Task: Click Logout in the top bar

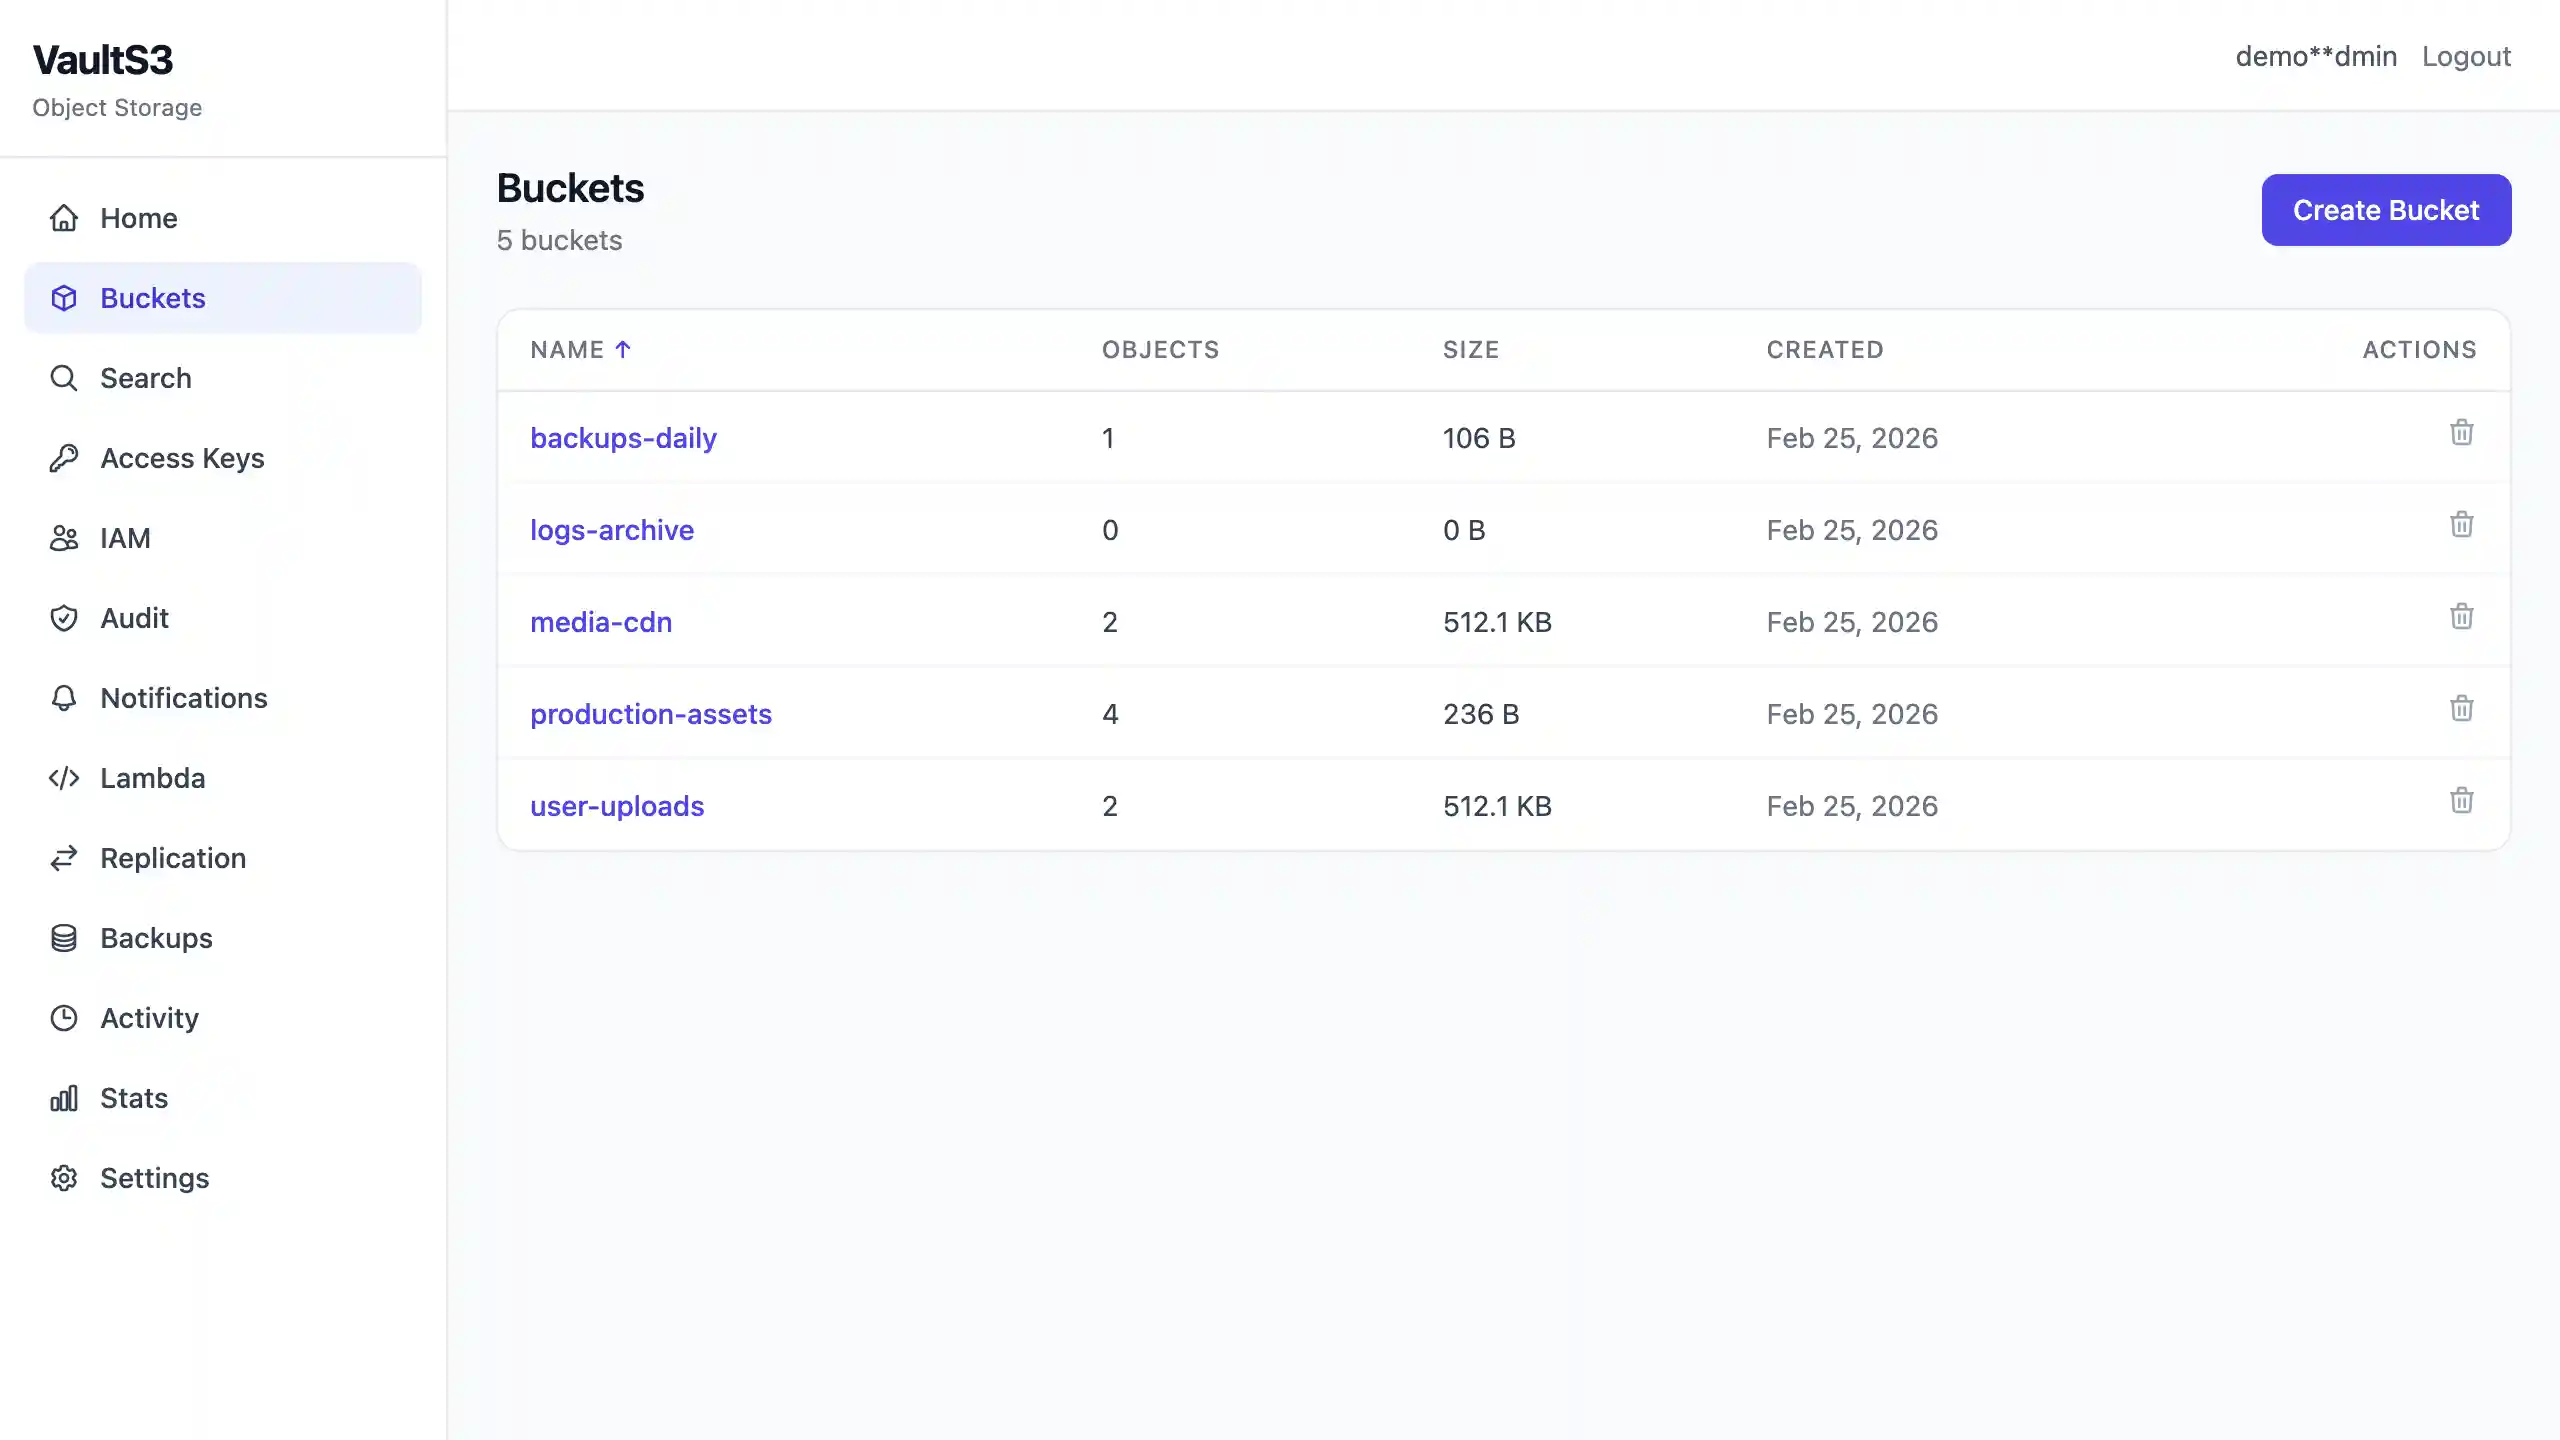Action: pos(2465,57)
